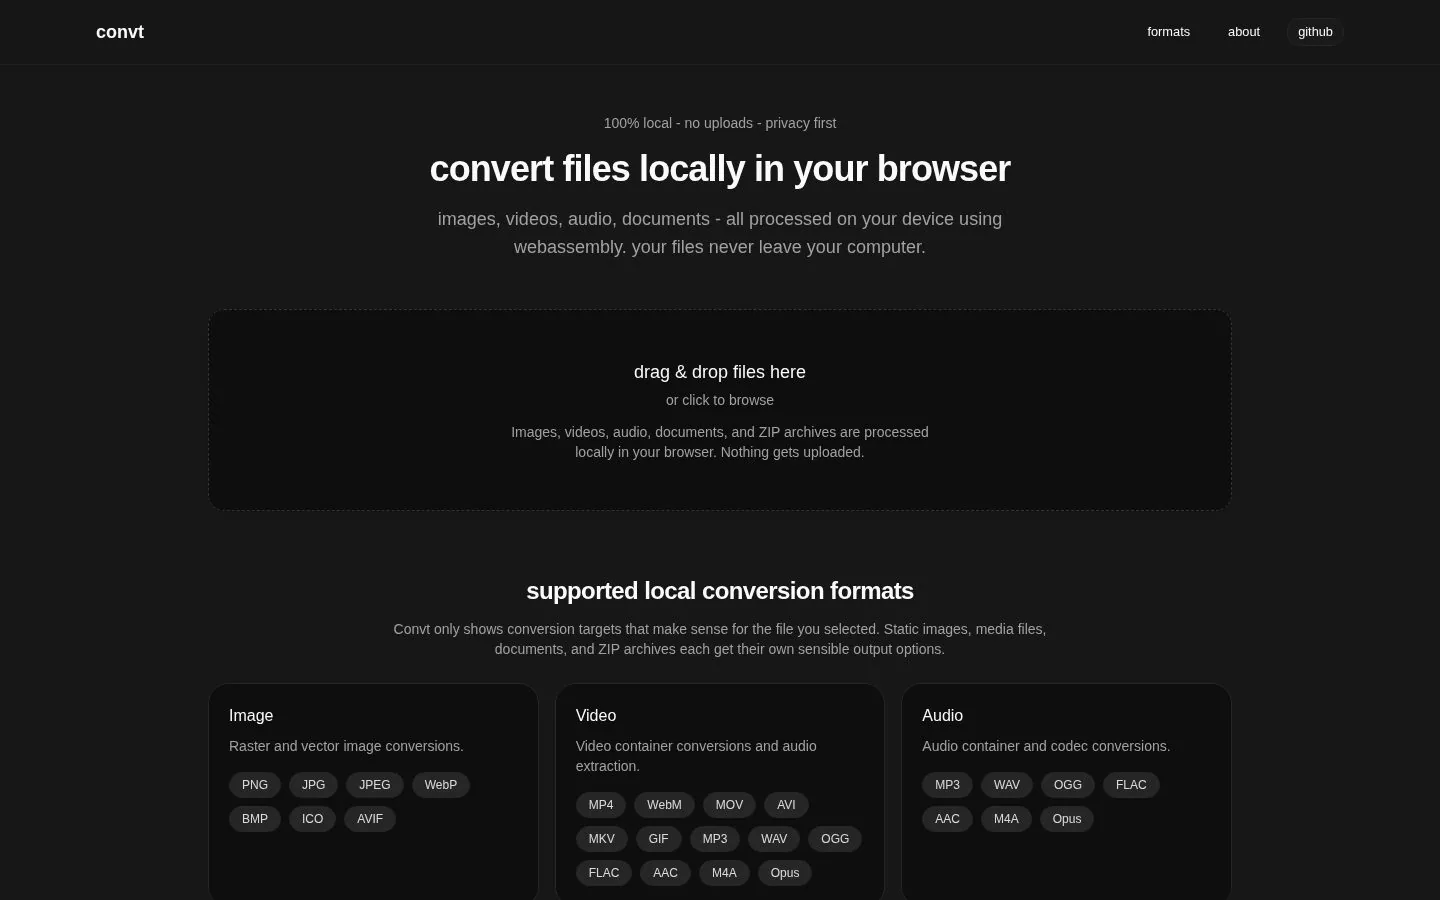Screen dimensions: 1440x900
Task: Click the WAV chip in Video card
Action: coord(774,839)
